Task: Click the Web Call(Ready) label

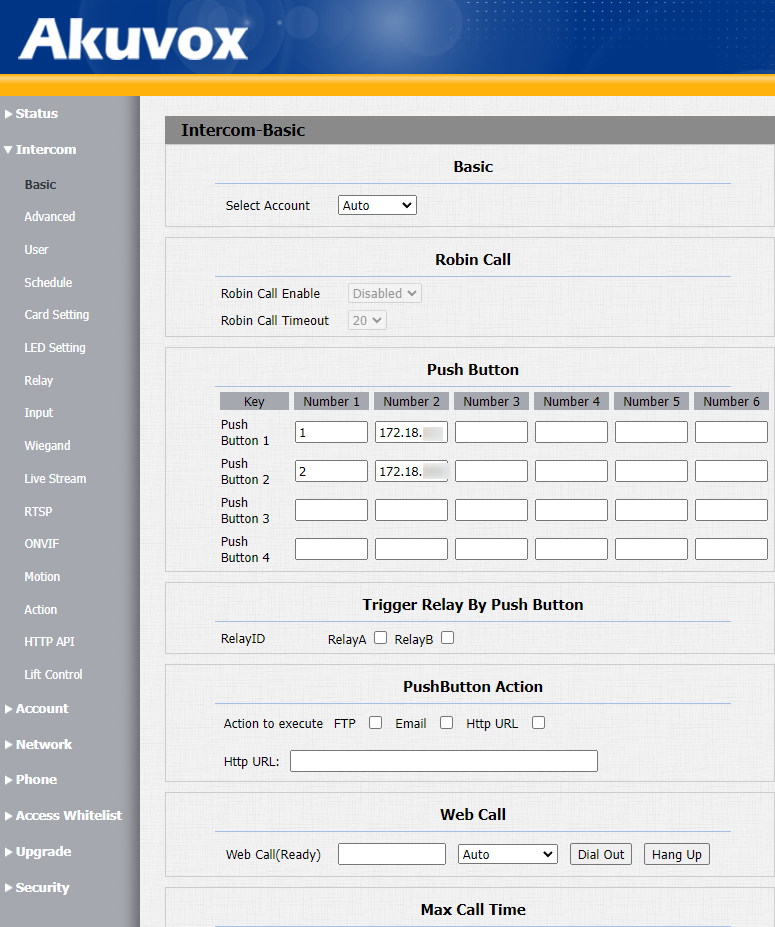Action: (x=273, y=854)
